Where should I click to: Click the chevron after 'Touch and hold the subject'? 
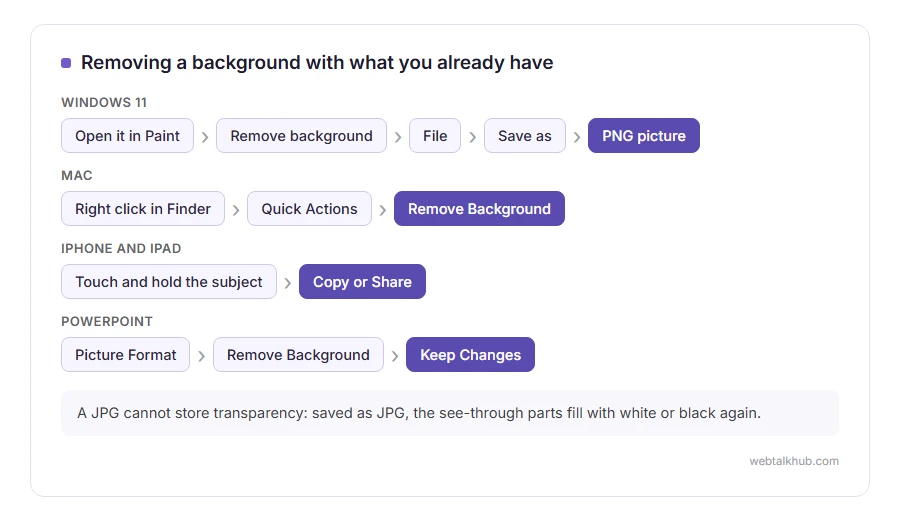coord(288,283)
